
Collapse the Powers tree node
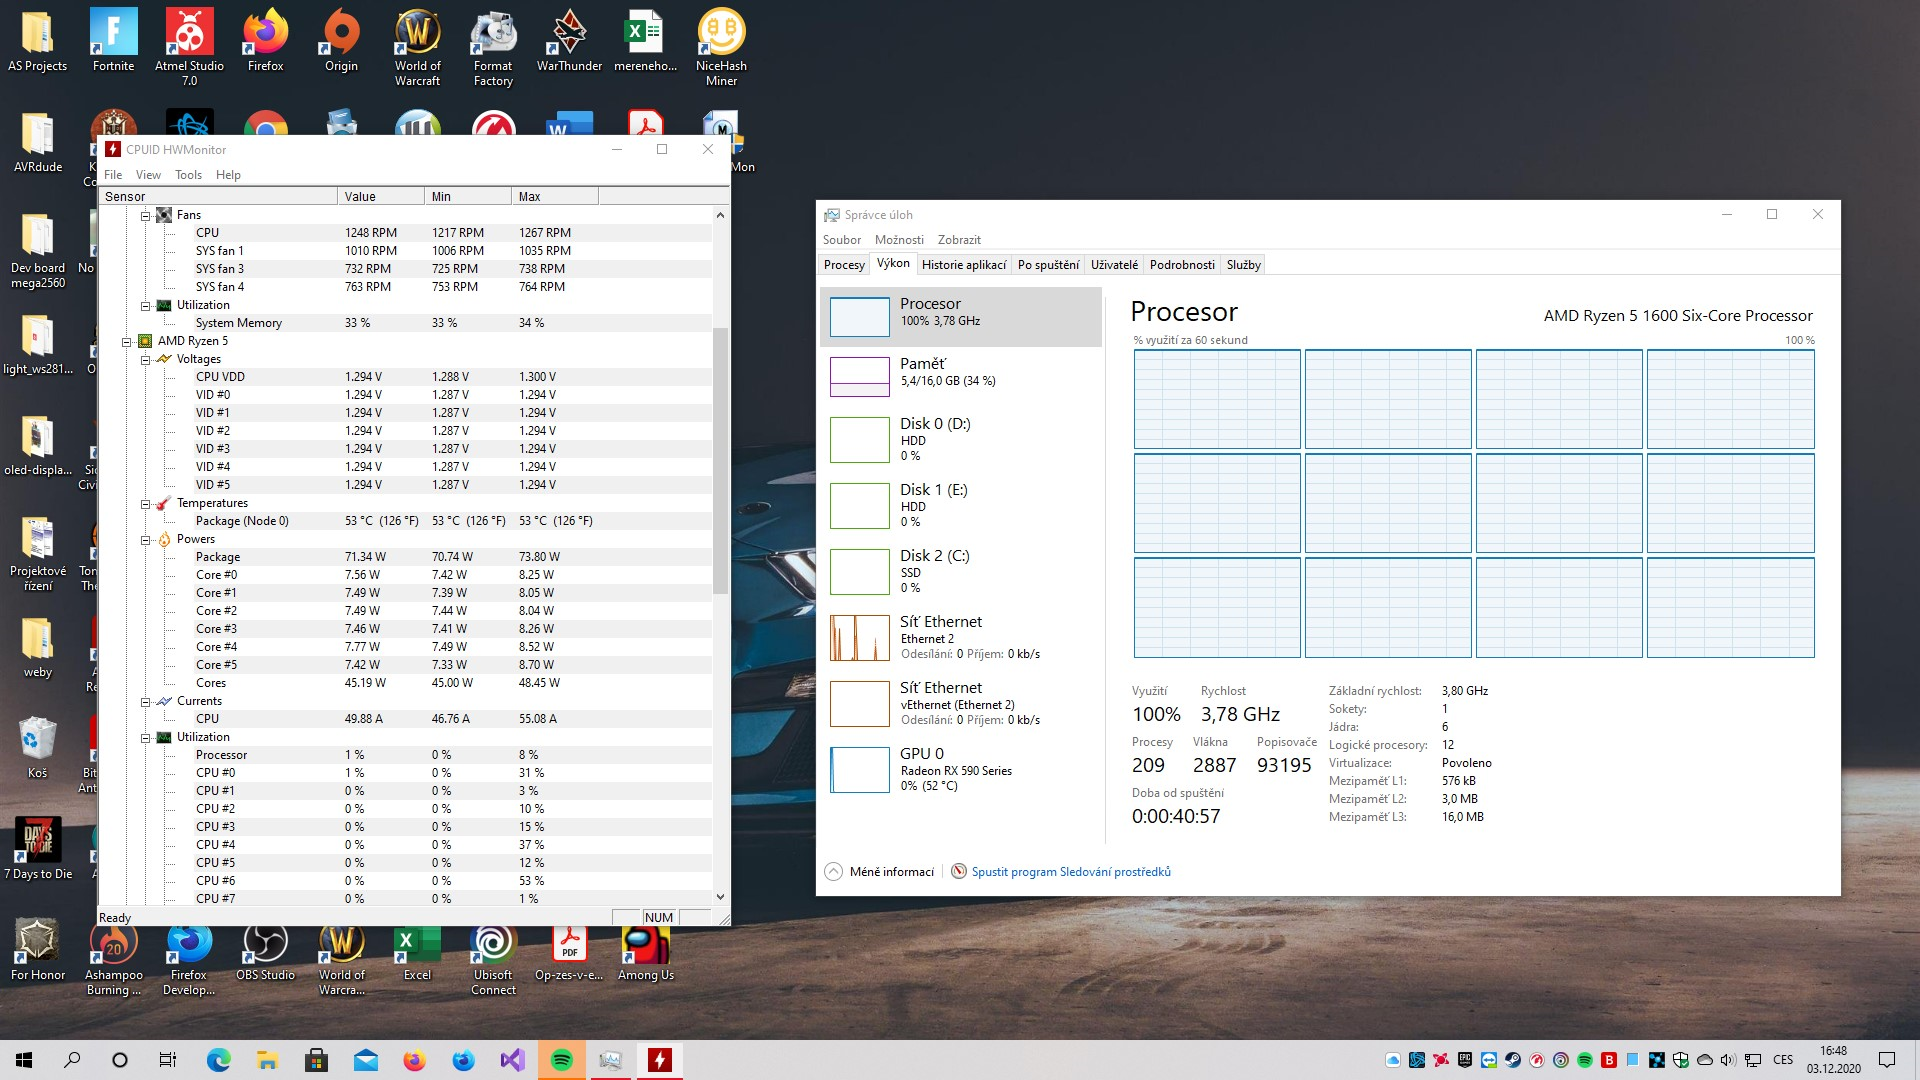point(146,539)
